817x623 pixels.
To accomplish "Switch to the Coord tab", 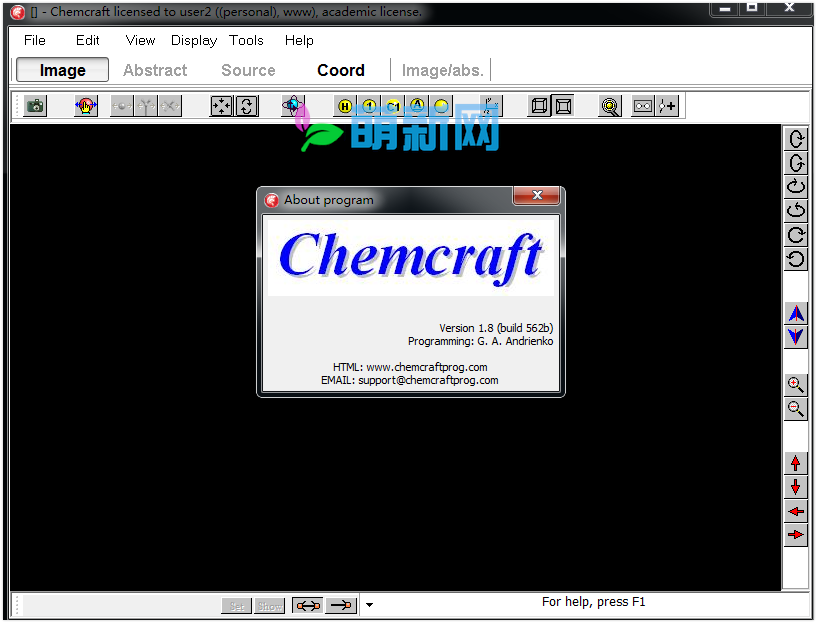I will tap(341, 70).
